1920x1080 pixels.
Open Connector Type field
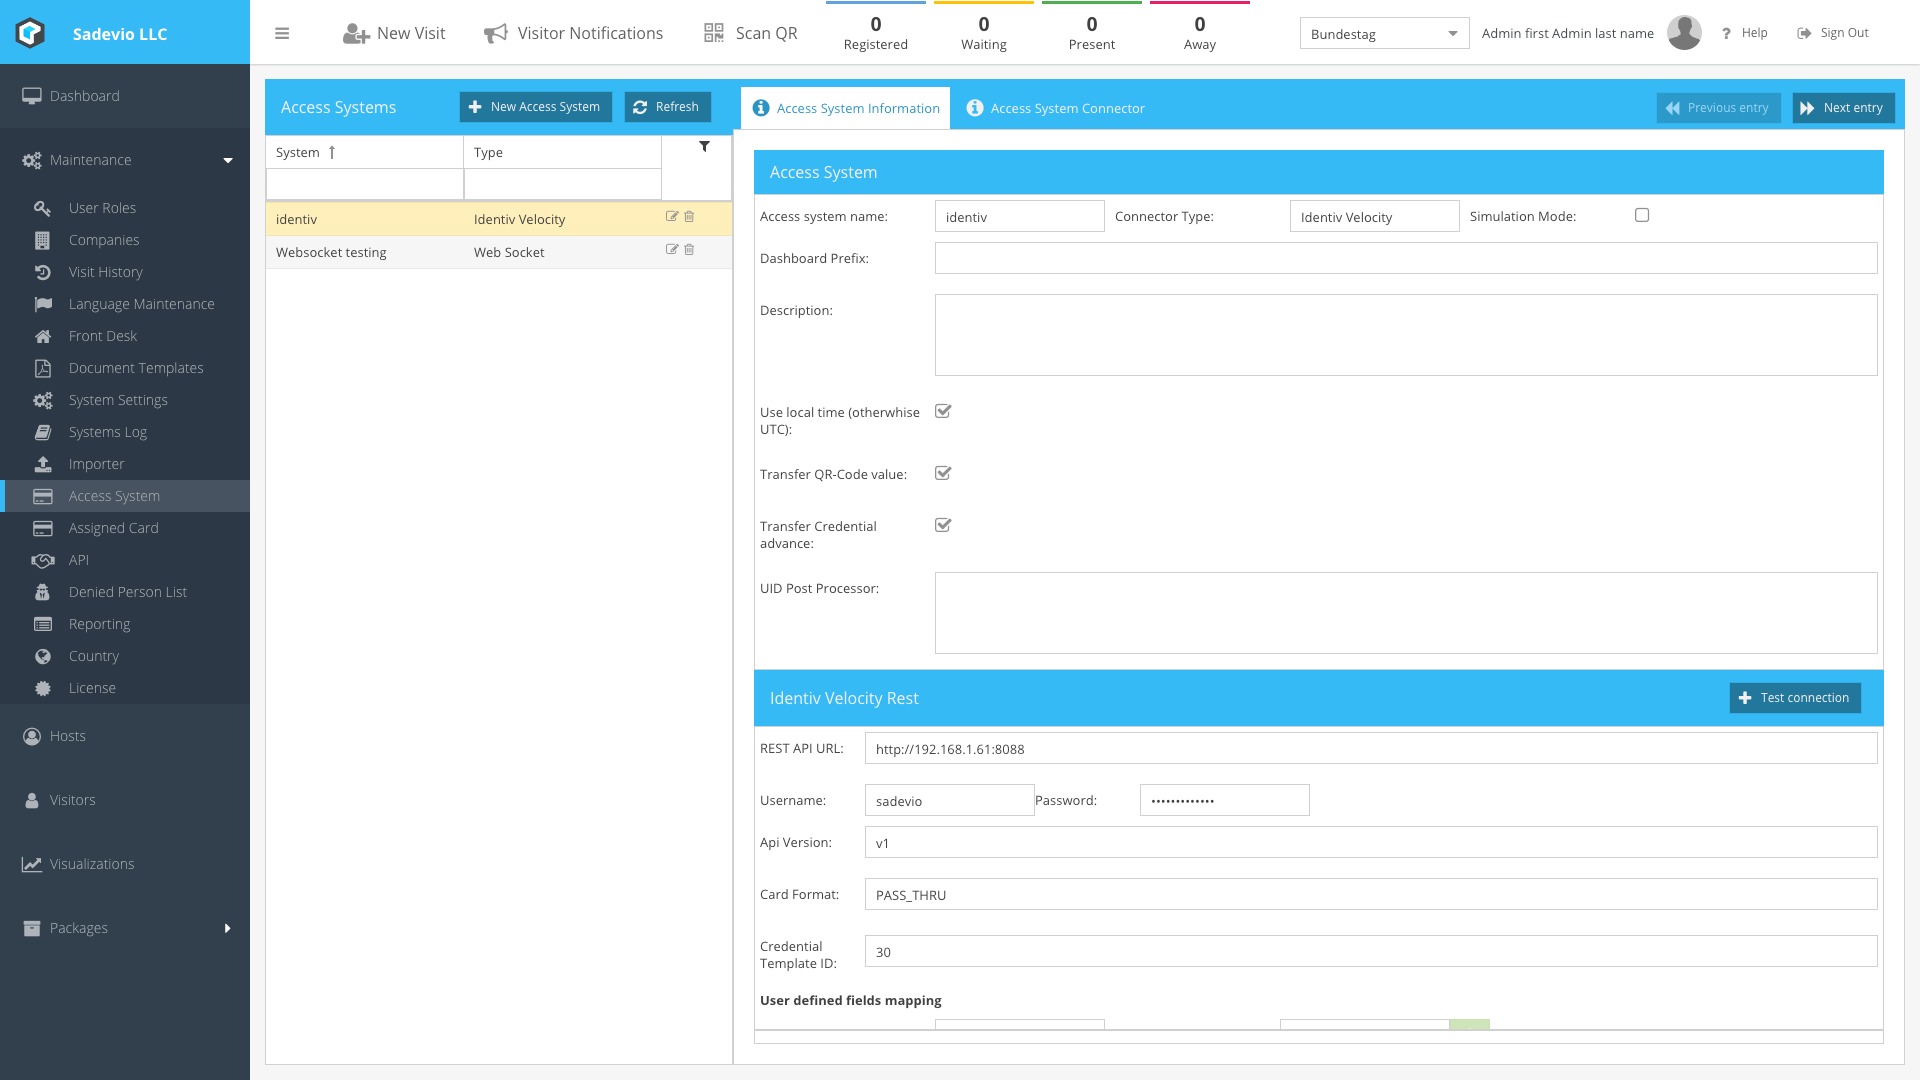(x=1374, y=216)
